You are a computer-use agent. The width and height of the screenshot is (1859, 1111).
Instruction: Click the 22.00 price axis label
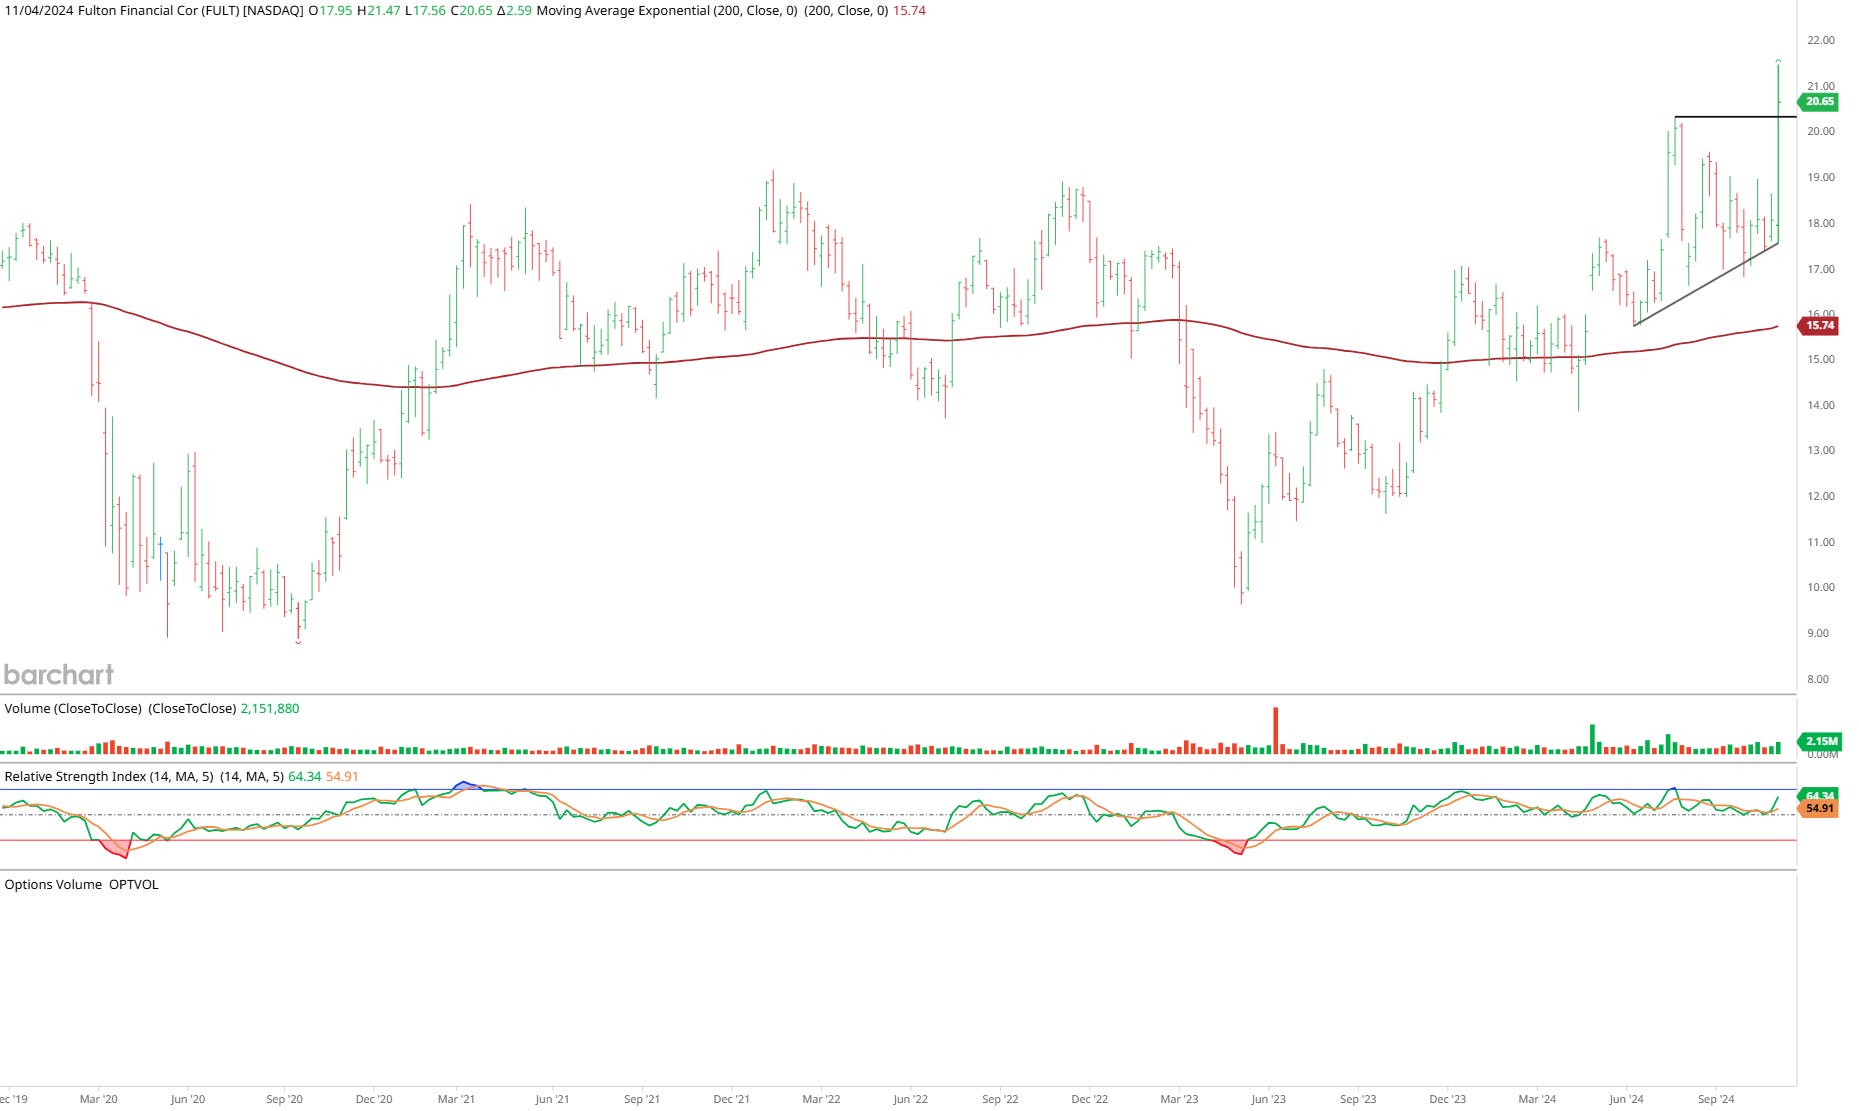click(1821, 40)
